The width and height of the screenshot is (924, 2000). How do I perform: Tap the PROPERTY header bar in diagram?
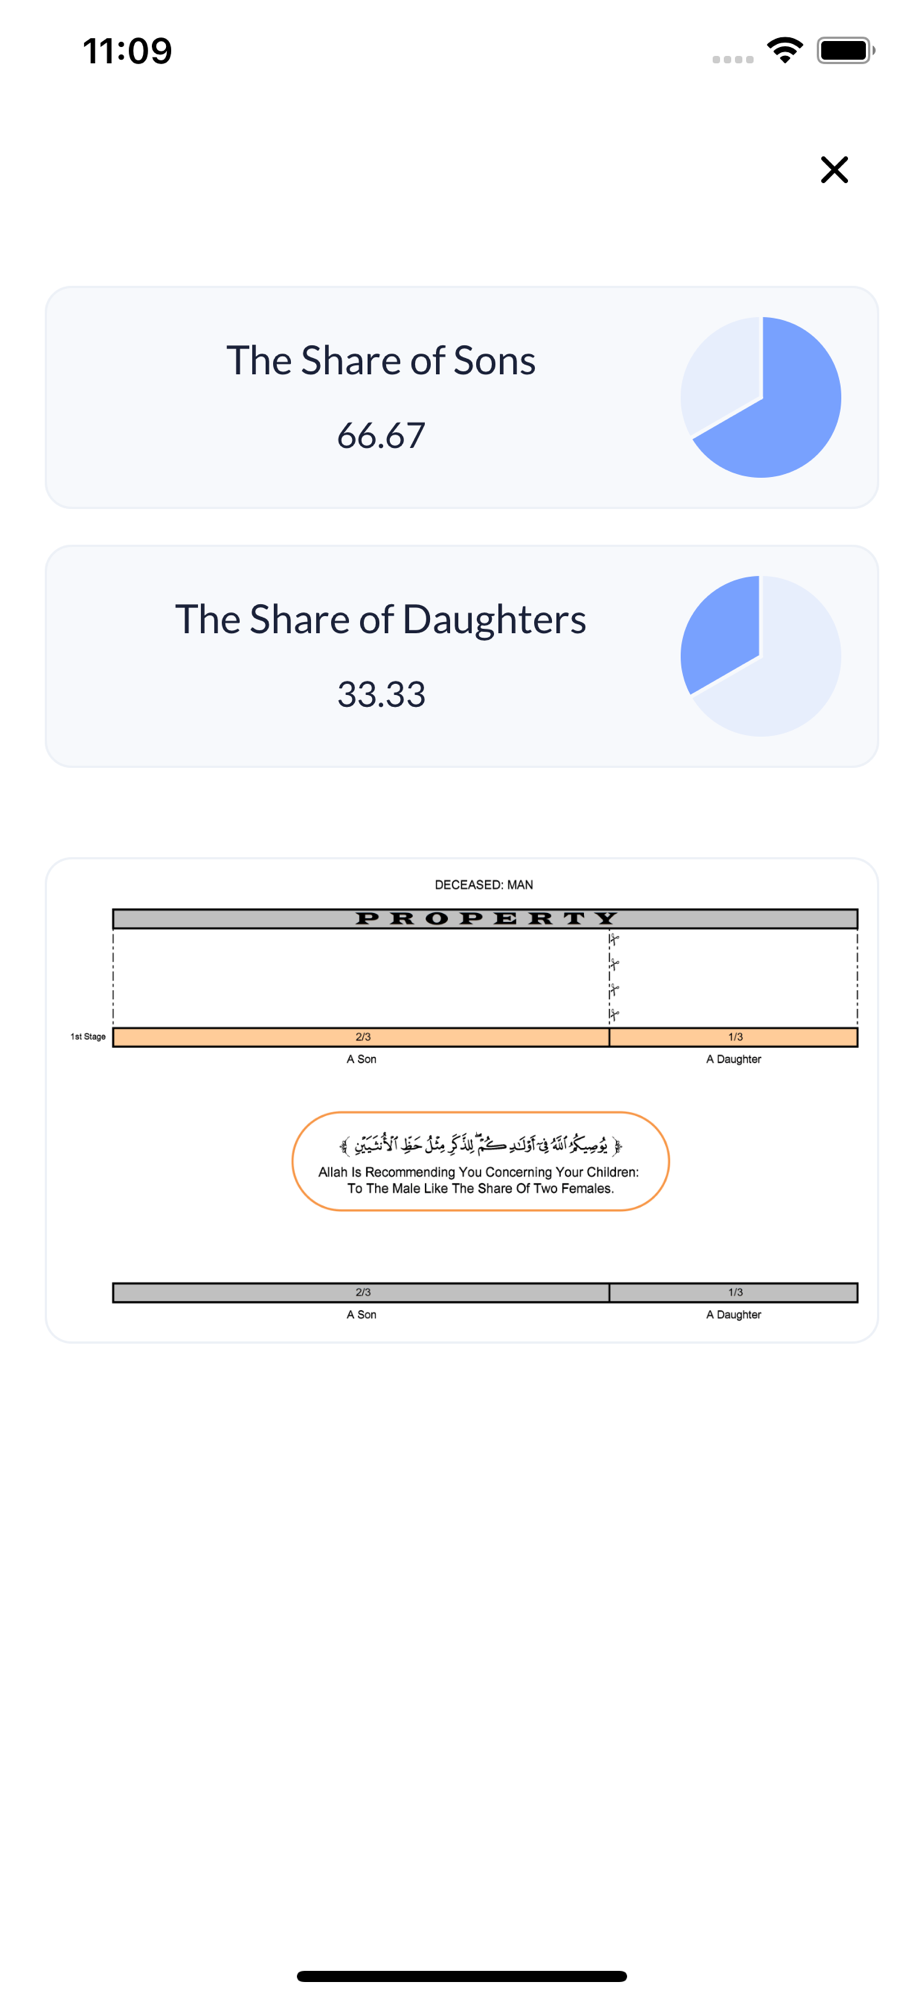click(x=485, y=919)
